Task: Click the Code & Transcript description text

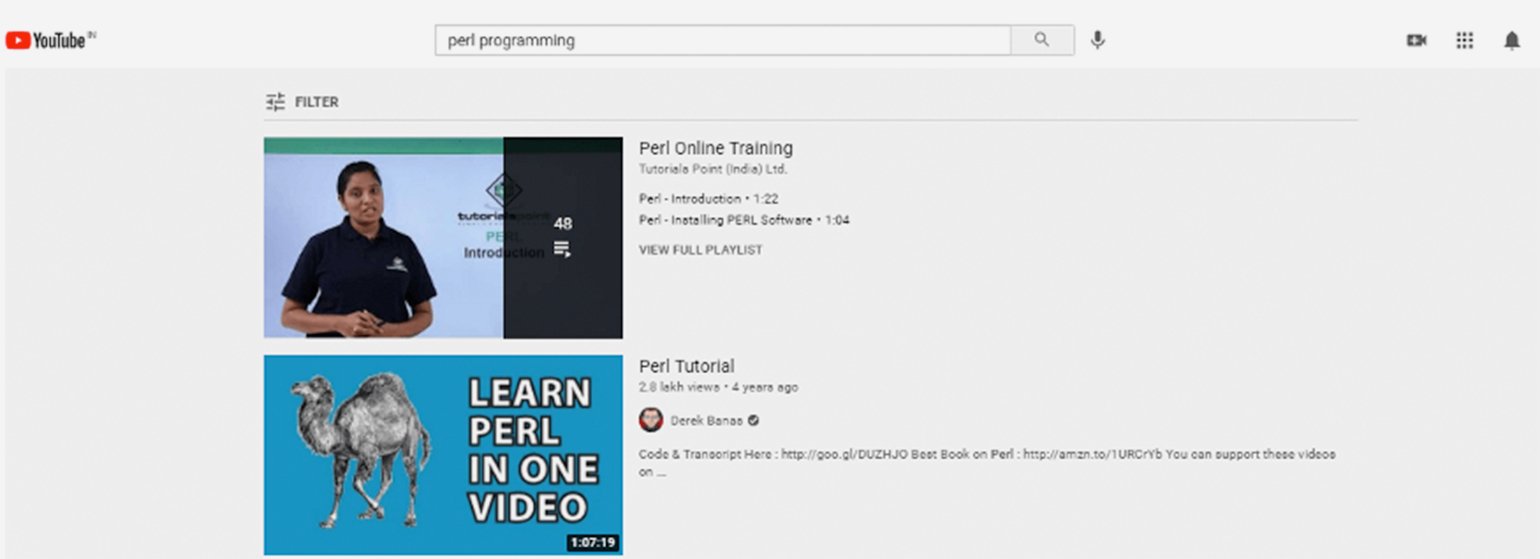Action: (987, 462)
